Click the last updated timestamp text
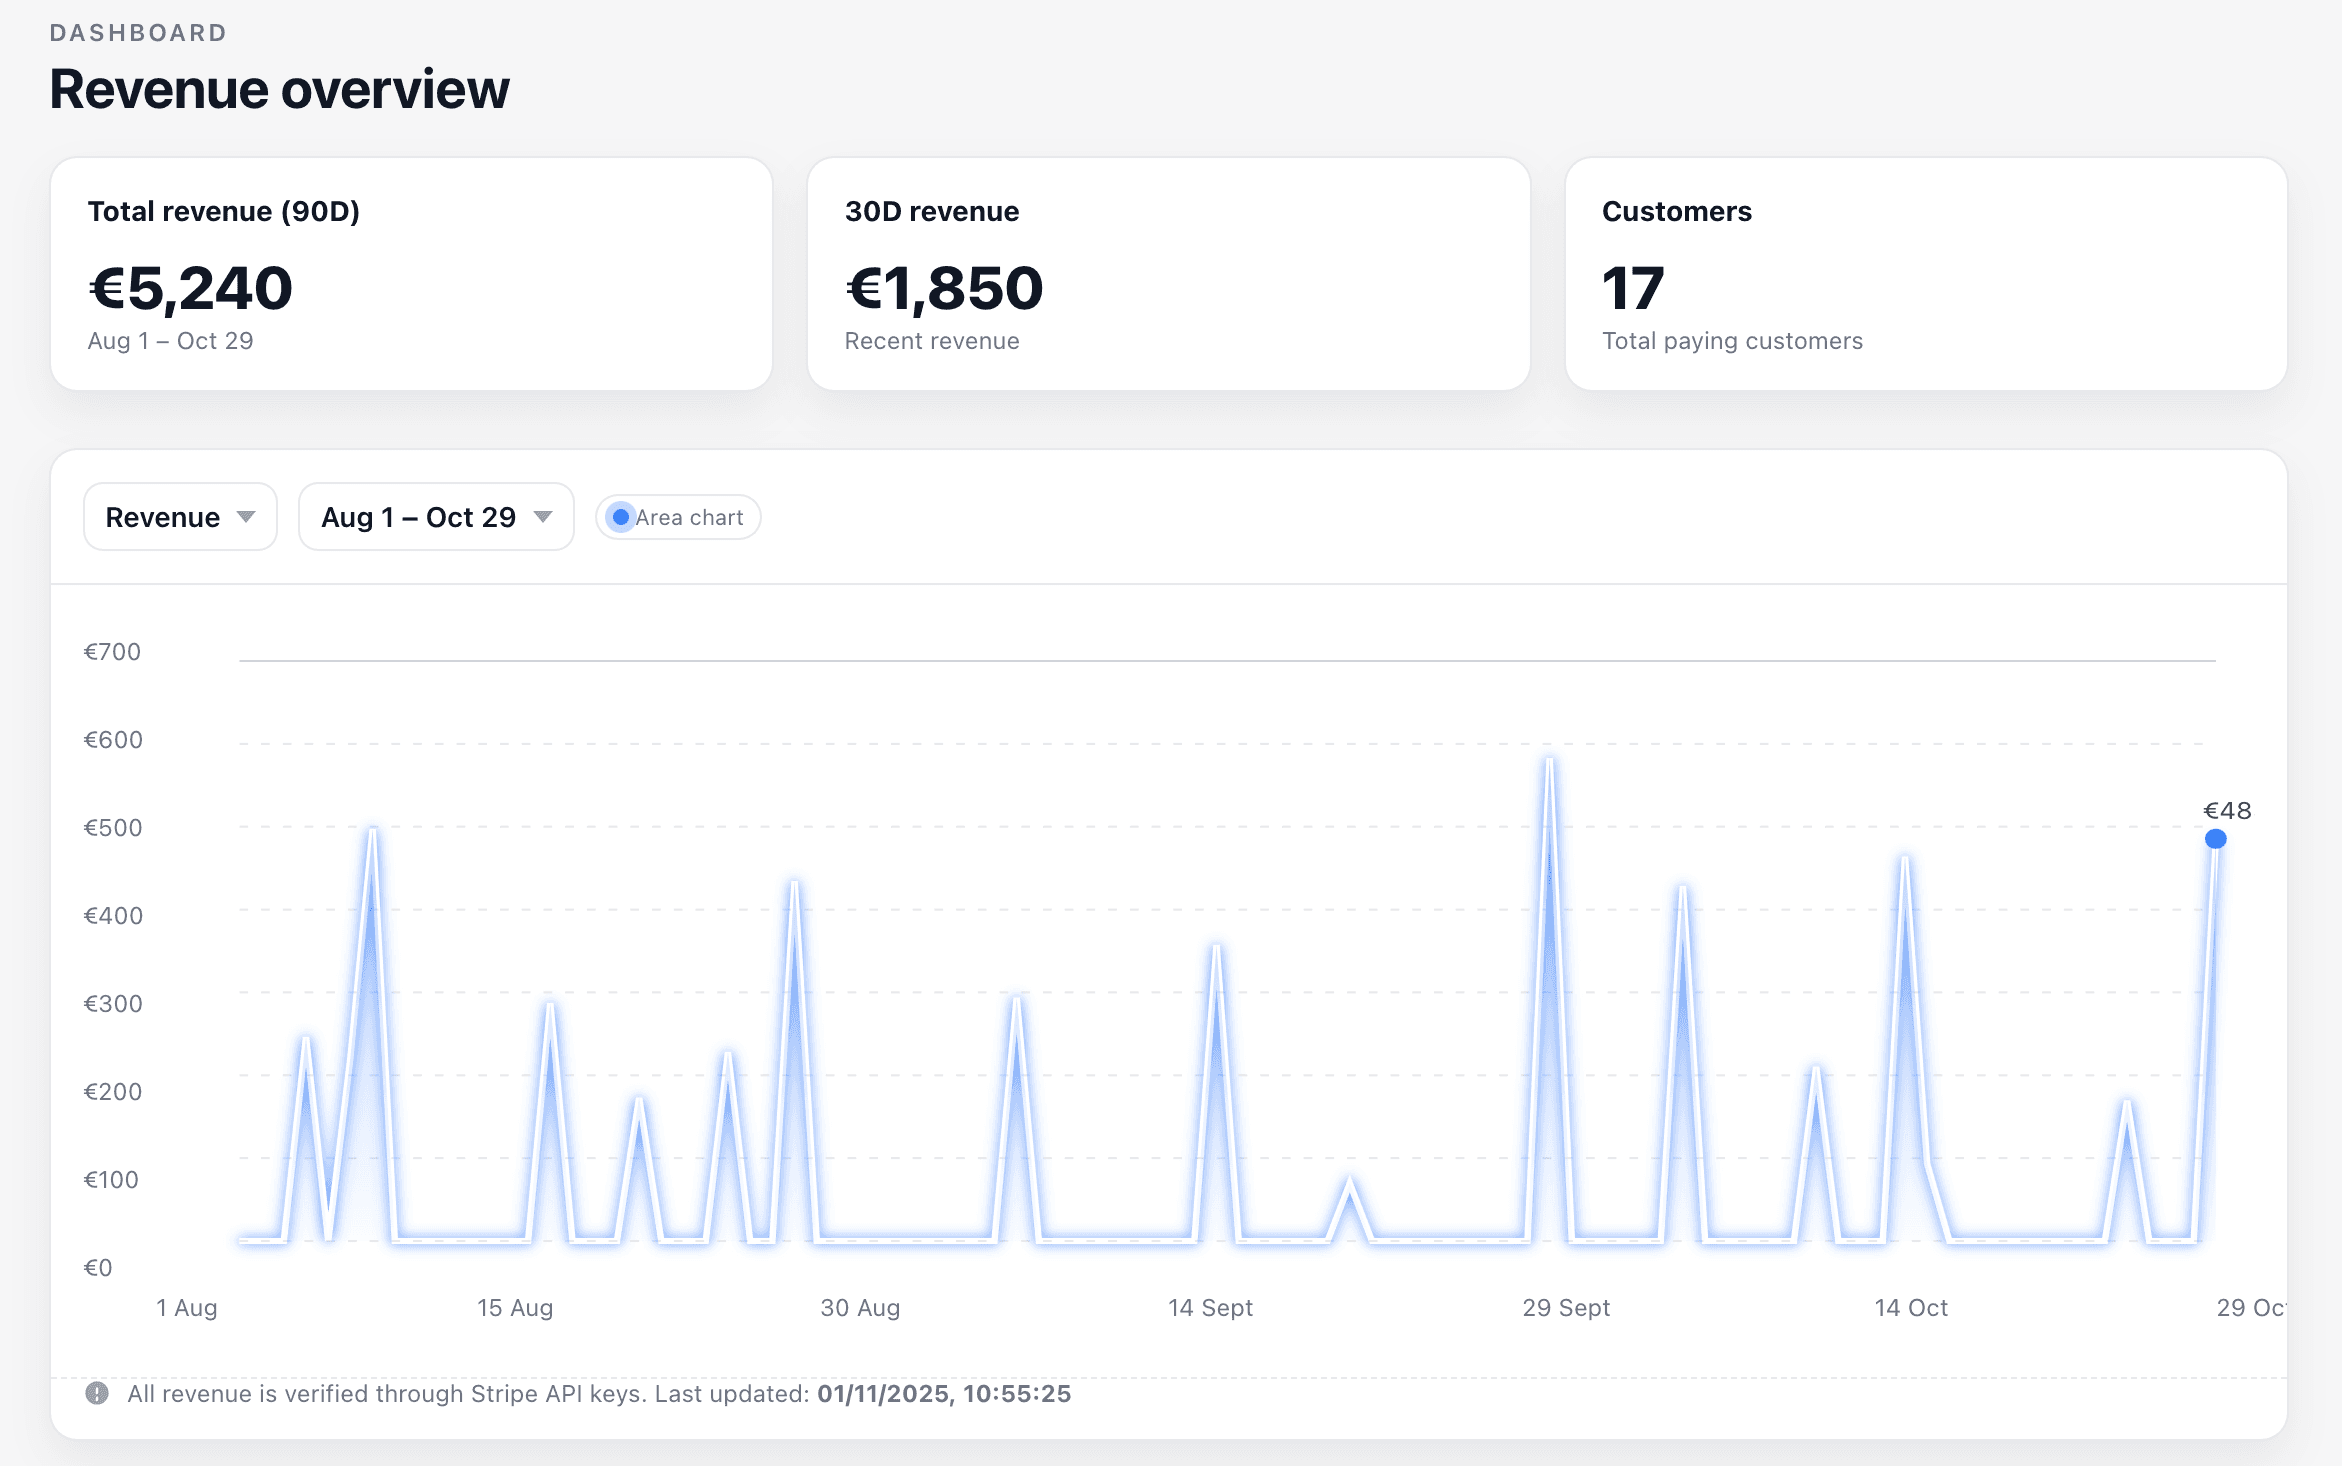Image resolution: width=2342 pixels, height=1466 pixels. (943, 1393)
